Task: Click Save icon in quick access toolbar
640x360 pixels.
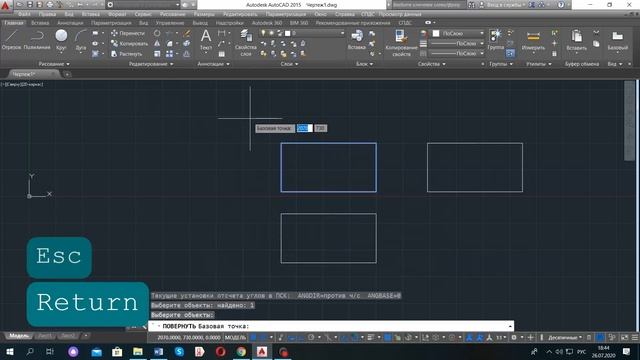Action: coord(30,5)
